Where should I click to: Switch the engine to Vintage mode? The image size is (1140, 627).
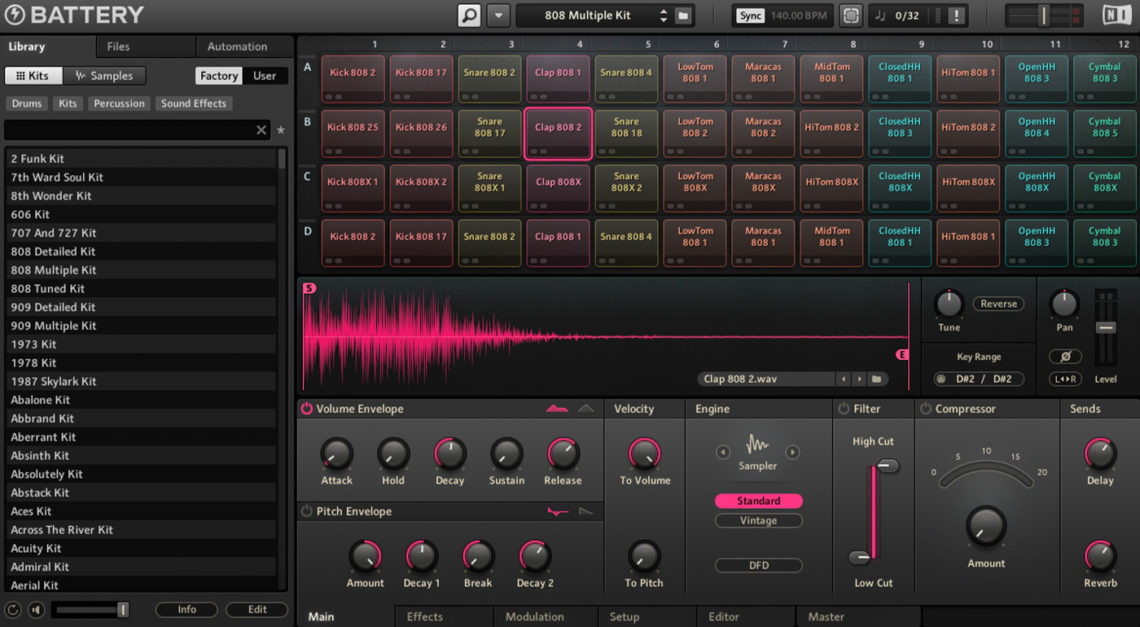click(x=758, y=520)
